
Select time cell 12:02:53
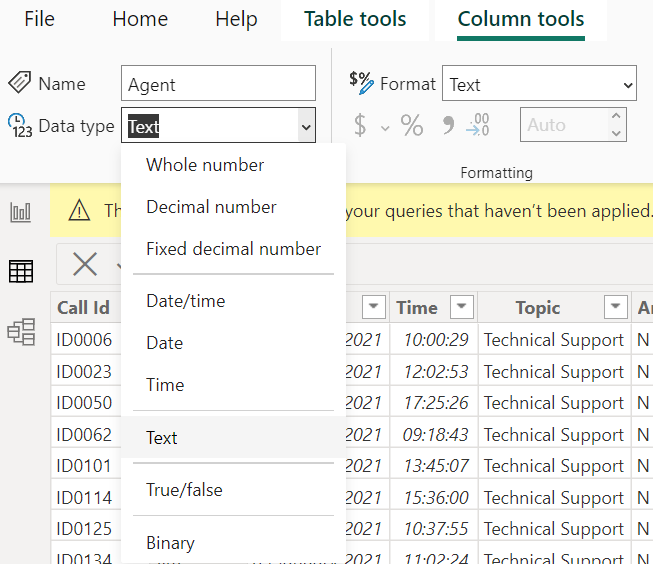pos(436,371)
